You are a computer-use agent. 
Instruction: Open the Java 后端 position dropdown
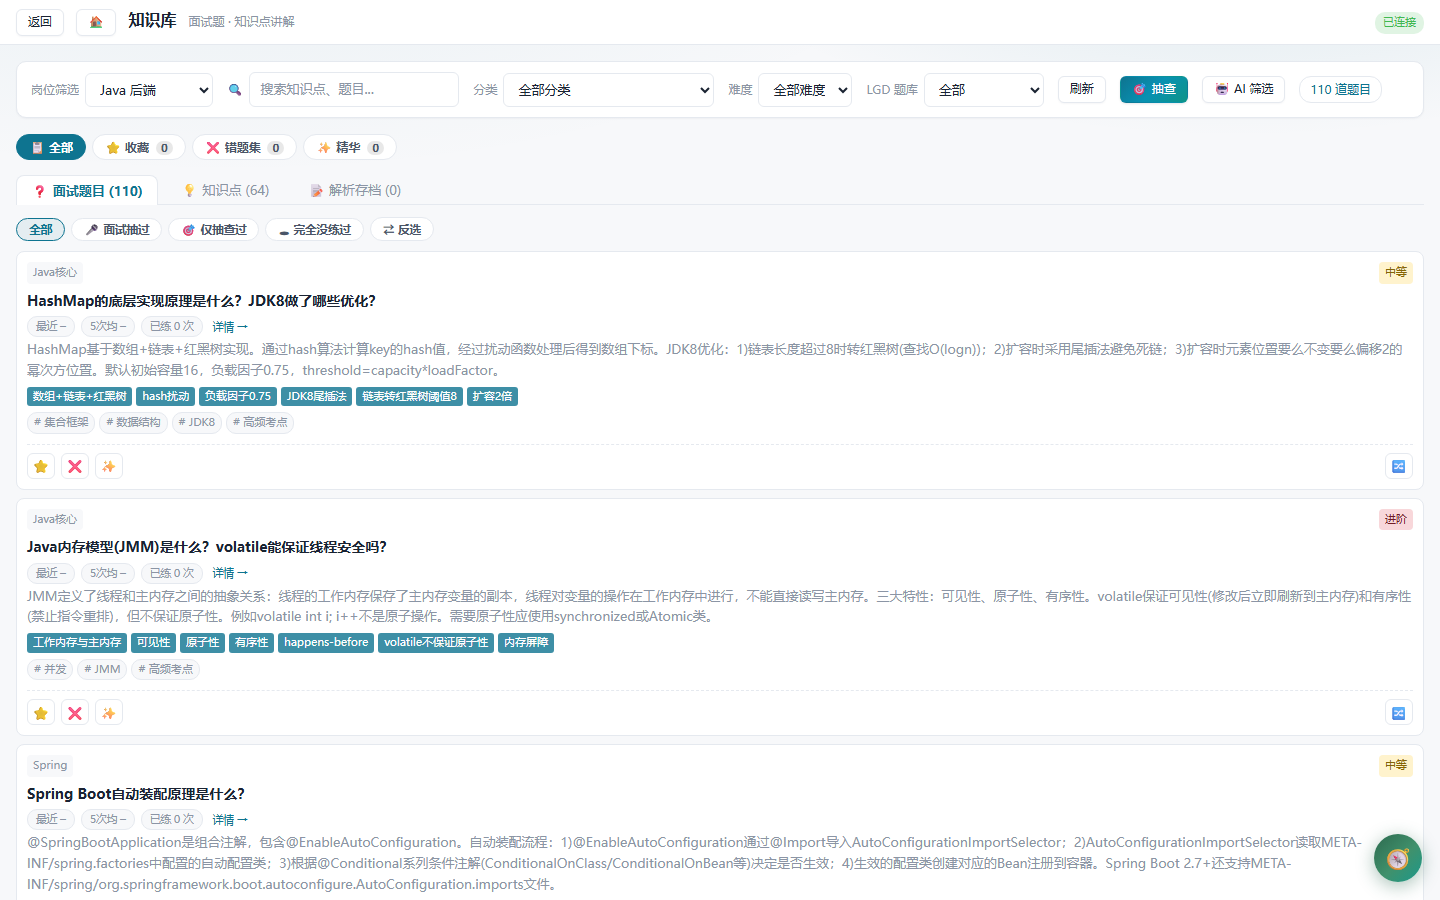click(x=149, y=90)
